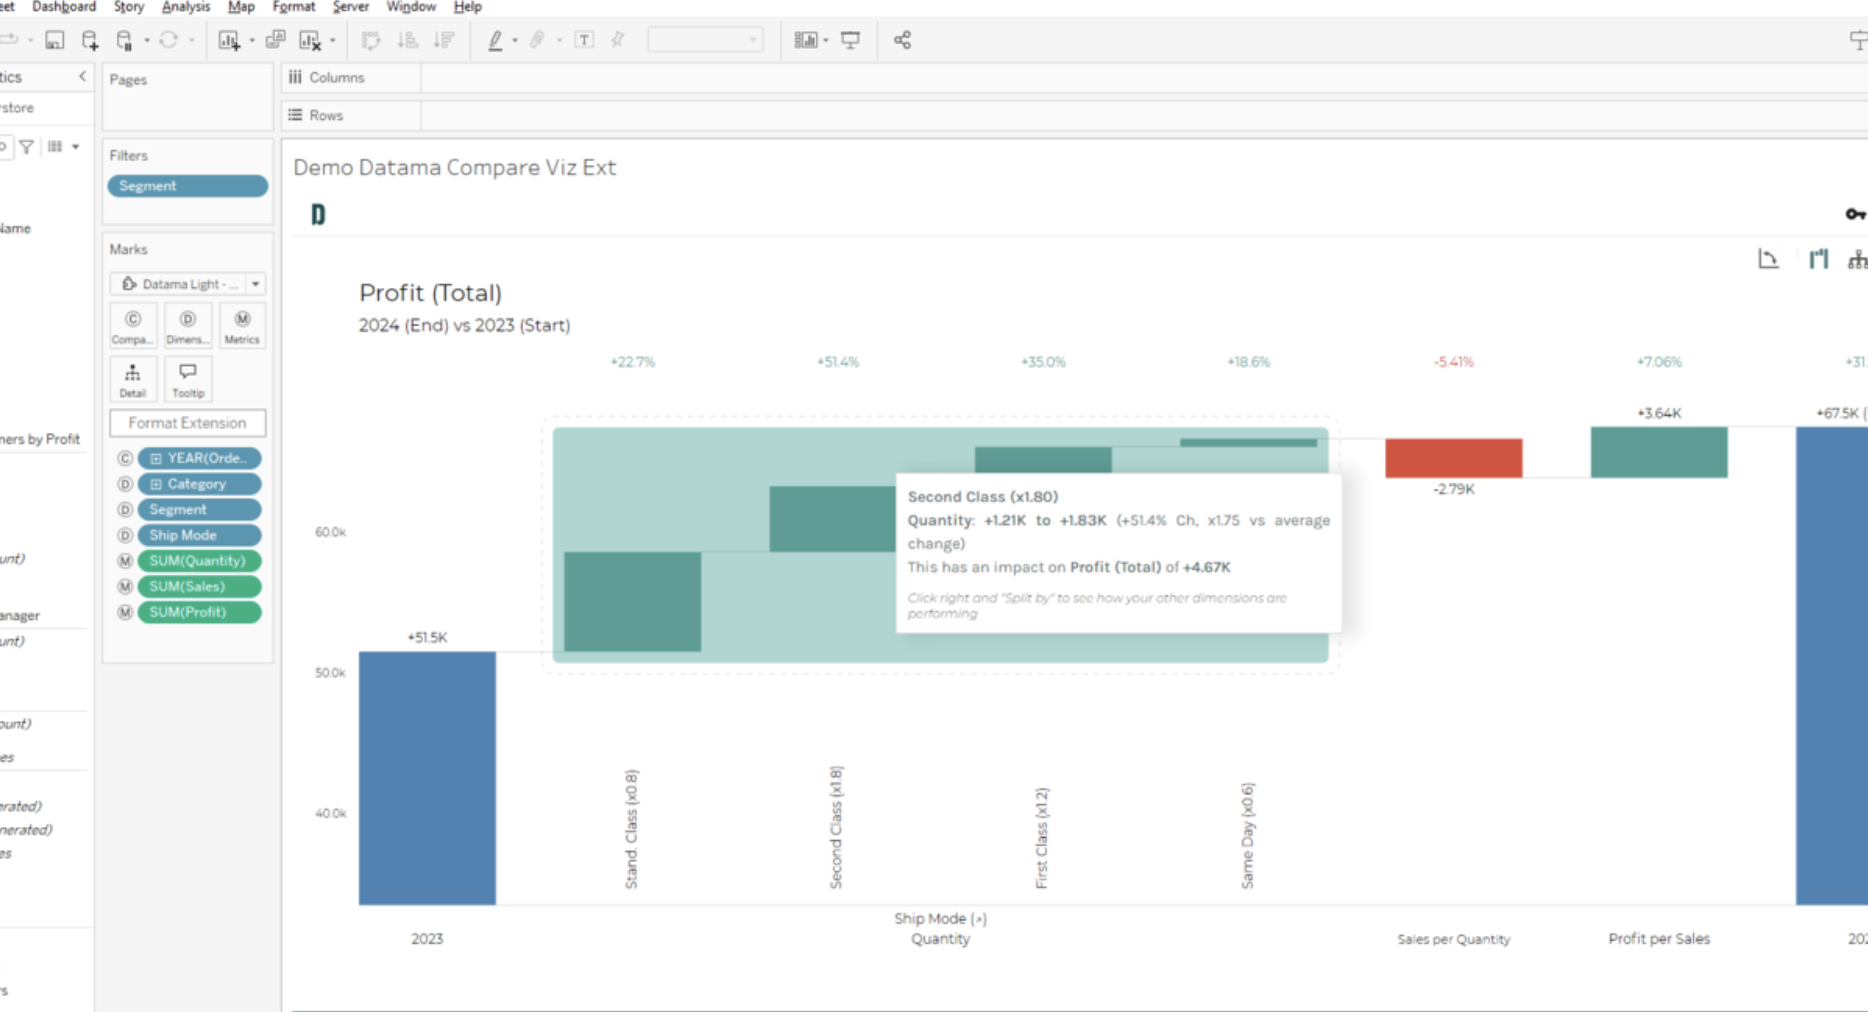The width and height of the screenshot is (1868, 1012).
Task: Click the Segment filter pill
Action: pos(187,186)
